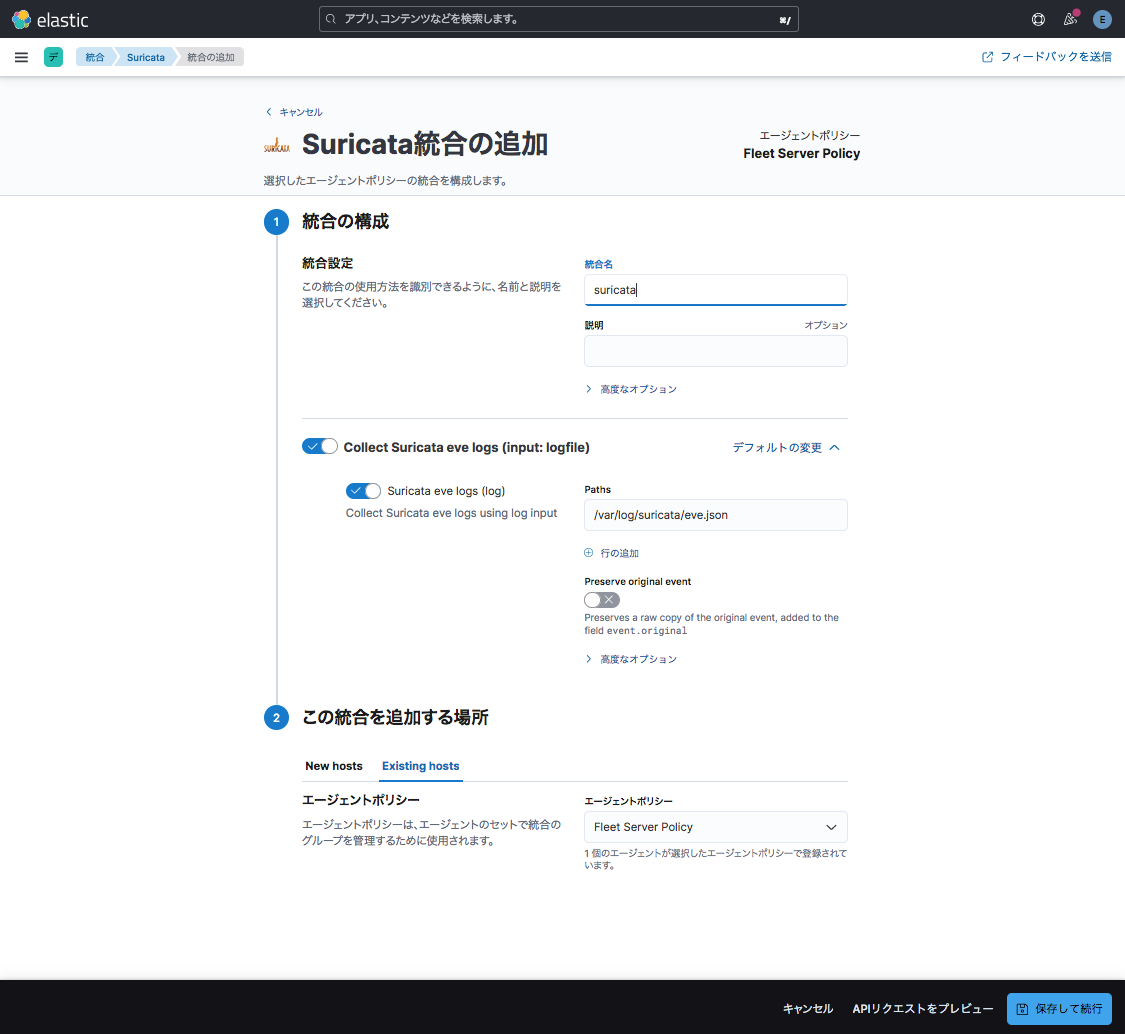Image resolution: width=1125 pixels, height=1034 pixels.
Task: Click APIリクエストをプレビュー link
Action: [x=922, y=1009]
